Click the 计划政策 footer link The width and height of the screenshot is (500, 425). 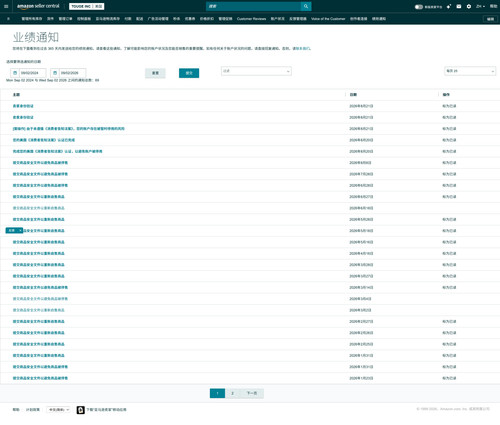[x=33, y=410]
